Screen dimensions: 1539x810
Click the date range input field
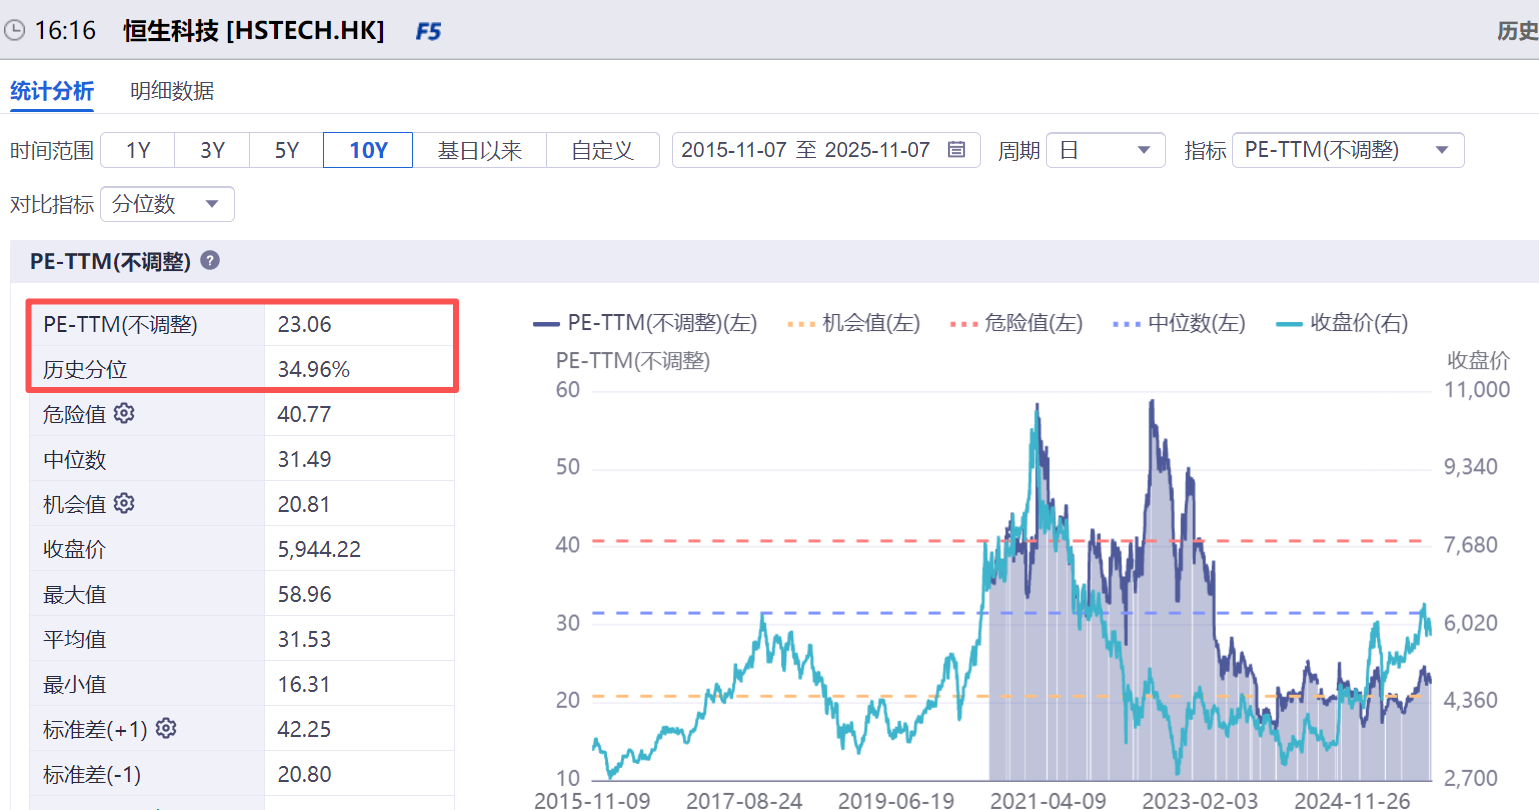coord(826,150)
